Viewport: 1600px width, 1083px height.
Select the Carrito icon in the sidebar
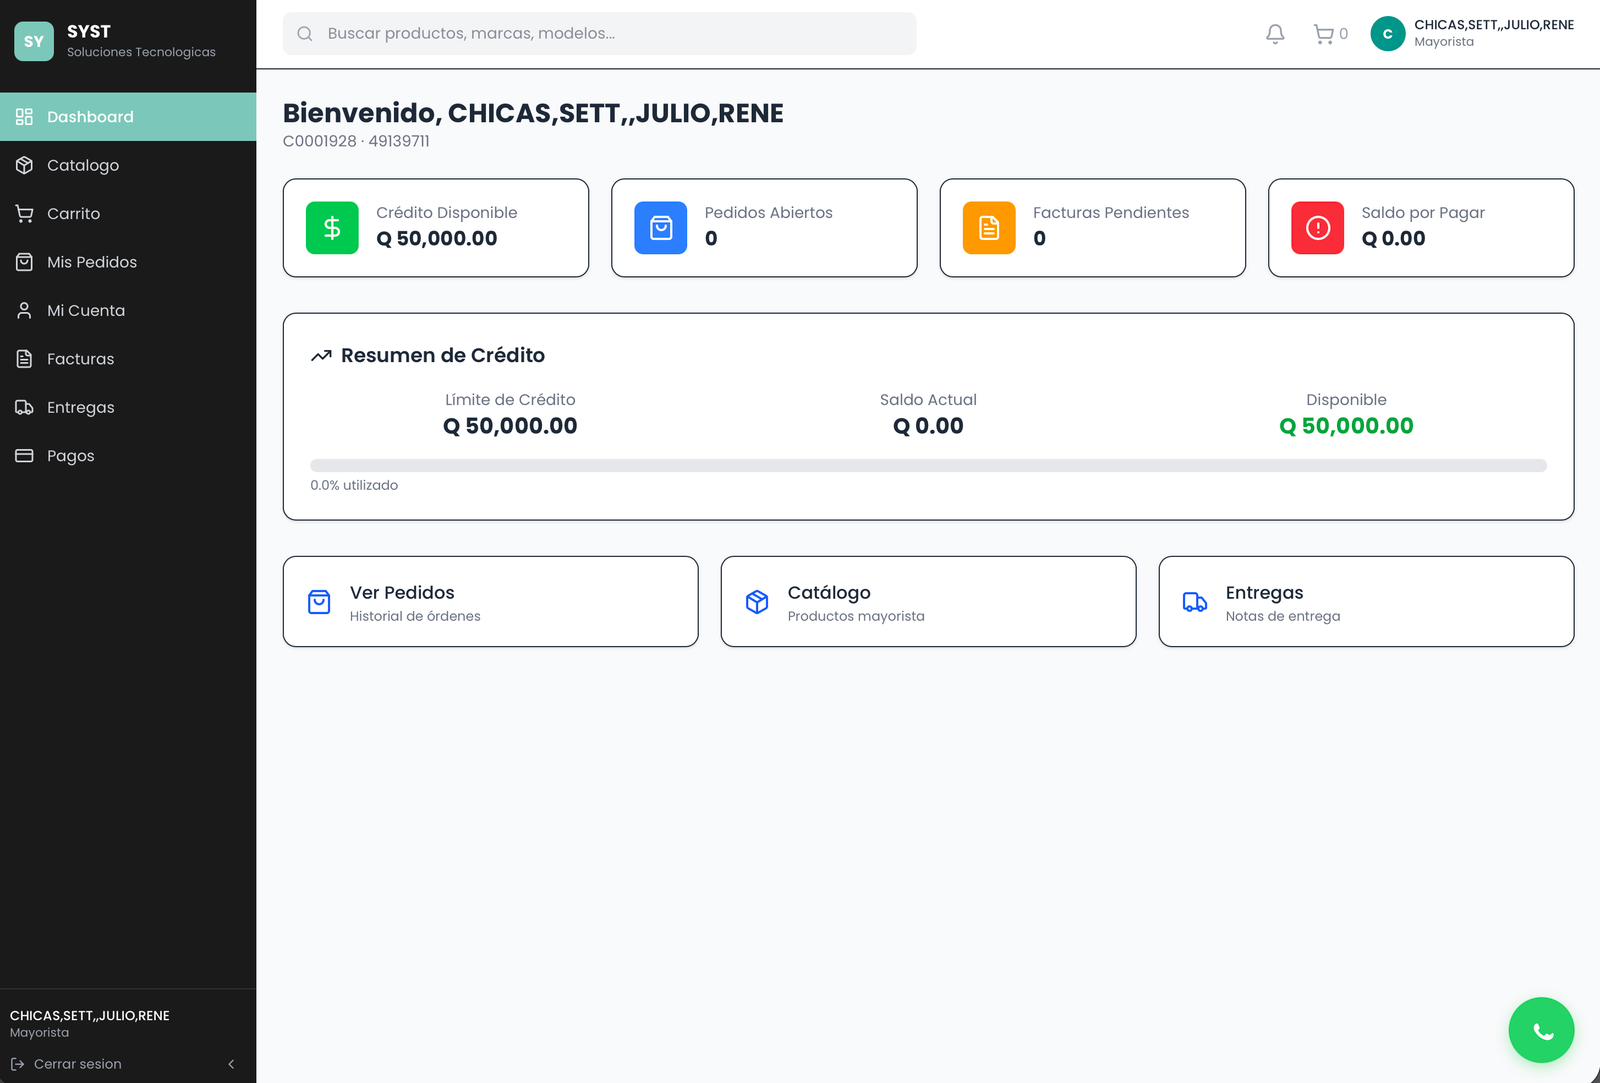click(x=24, y=213)
